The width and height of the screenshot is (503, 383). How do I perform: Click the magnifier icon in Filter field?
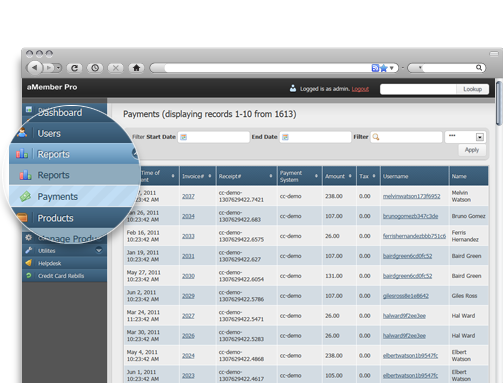[376, 137]
